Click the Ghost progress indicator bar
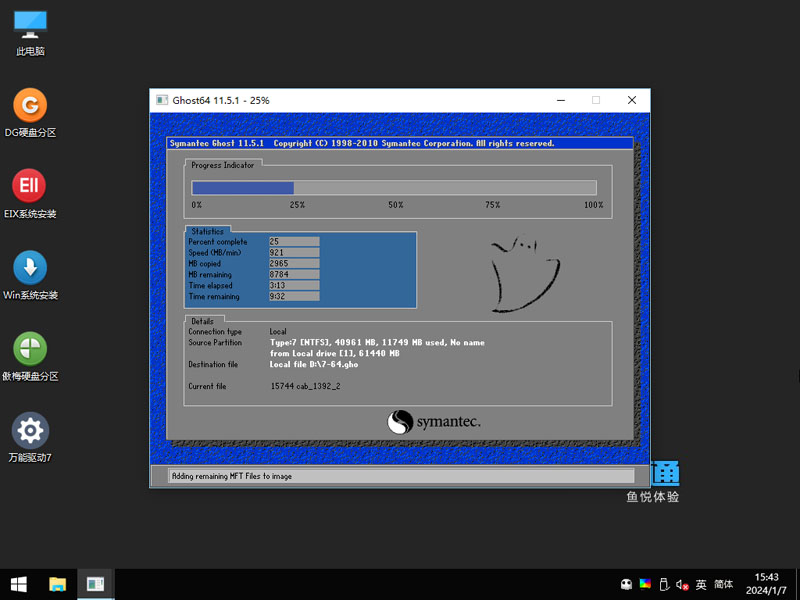The image size is (800, 600). point(394,188)
